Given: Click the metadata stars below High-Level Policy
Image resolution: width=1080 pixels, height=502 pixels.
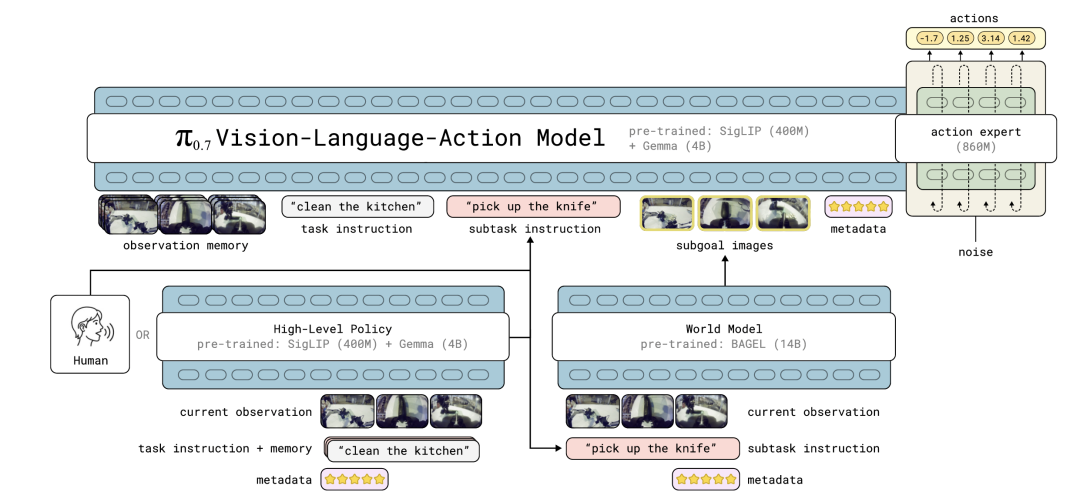Looking at the screenshot, I should 353,480.
